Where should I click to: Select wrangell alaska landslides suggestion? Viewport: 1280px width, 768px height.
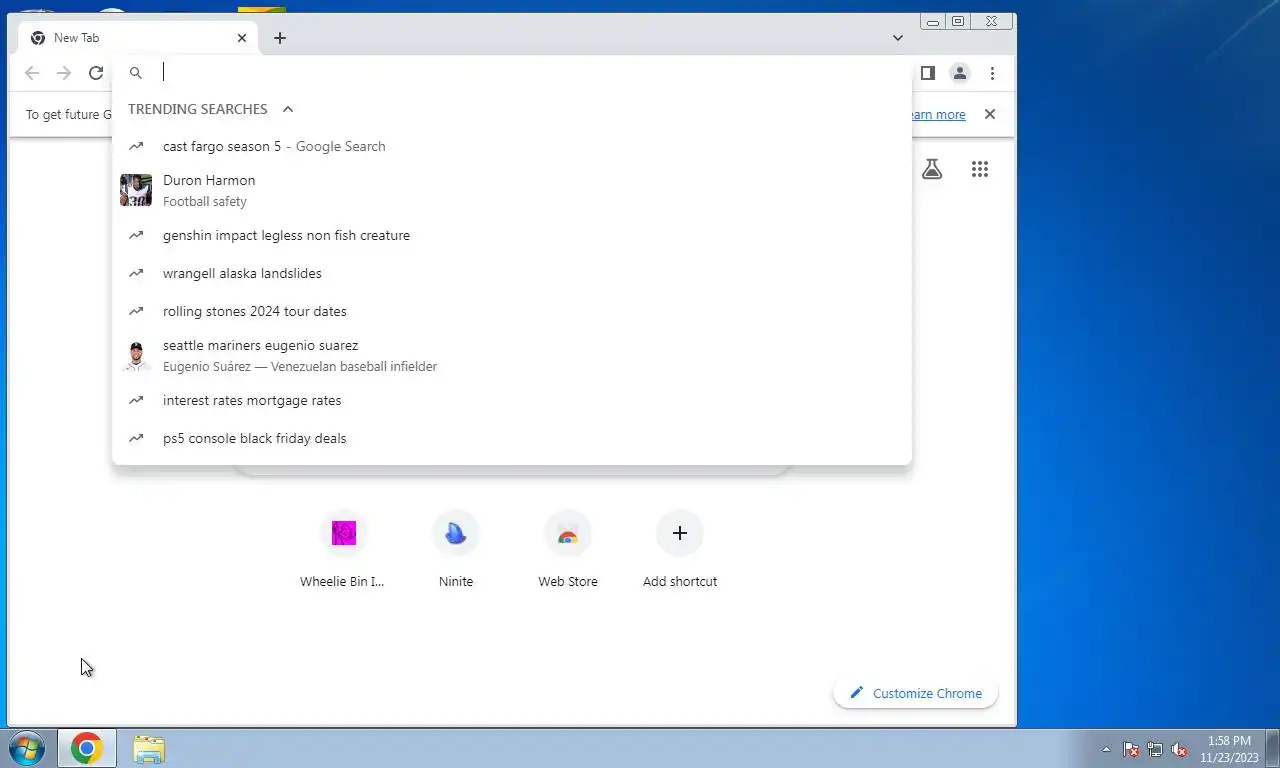pyautogui.click(x=512, y=273)
